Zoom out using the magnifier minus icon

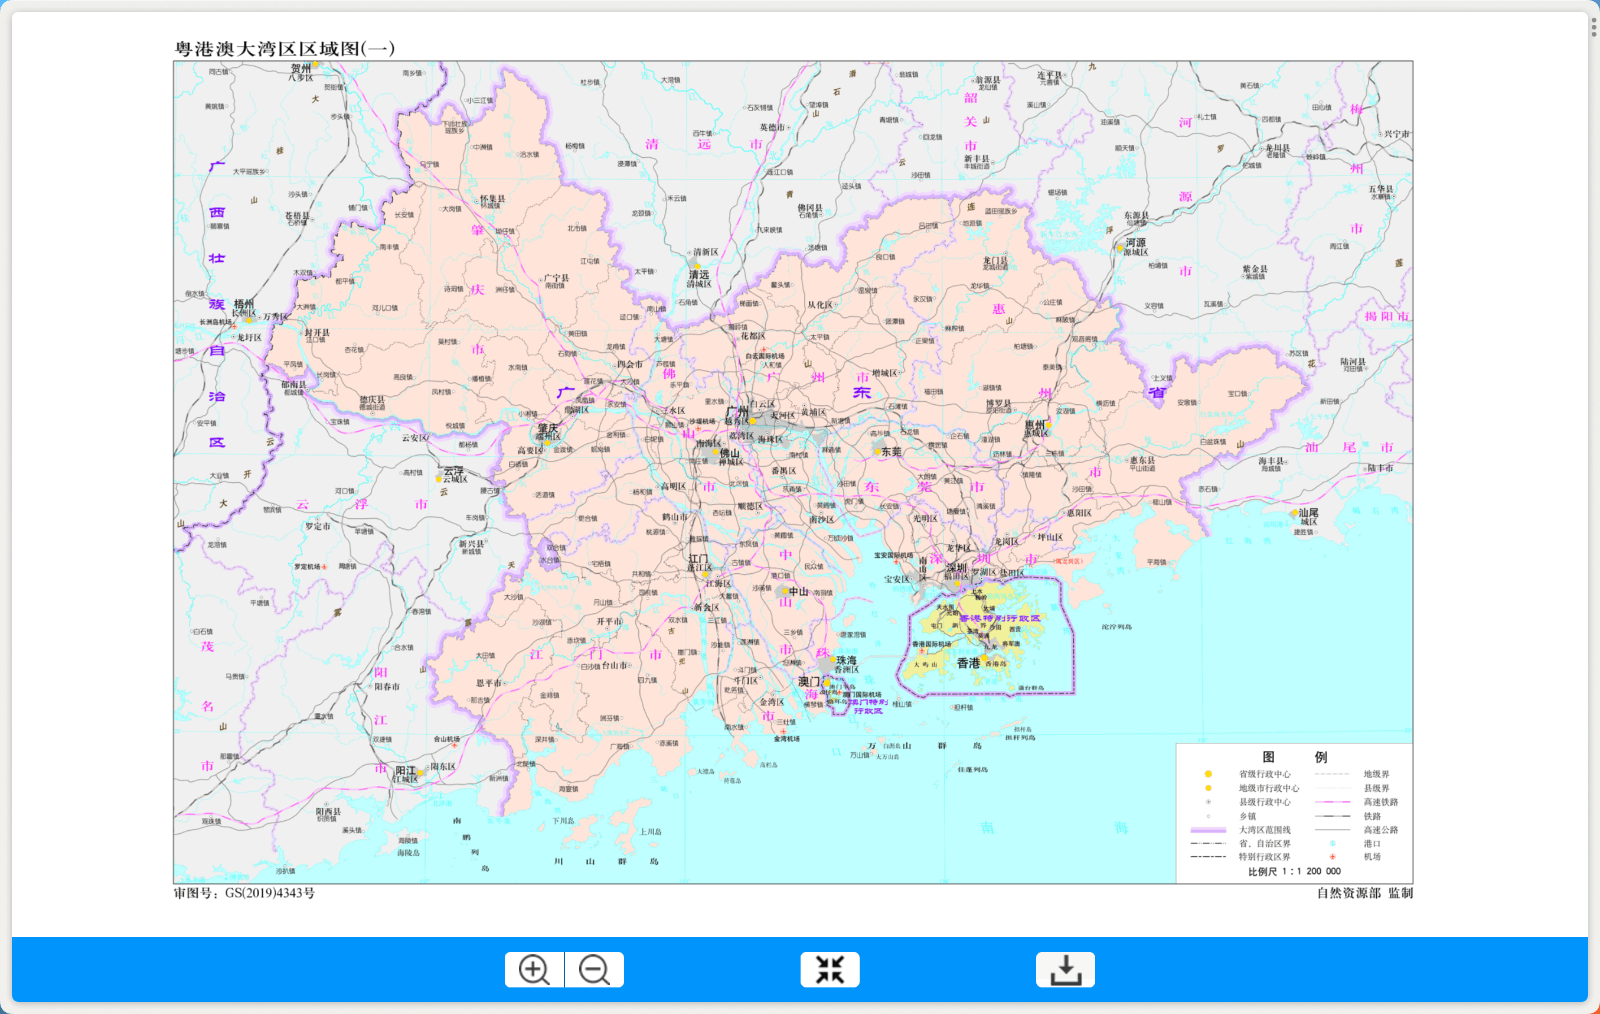594,970
